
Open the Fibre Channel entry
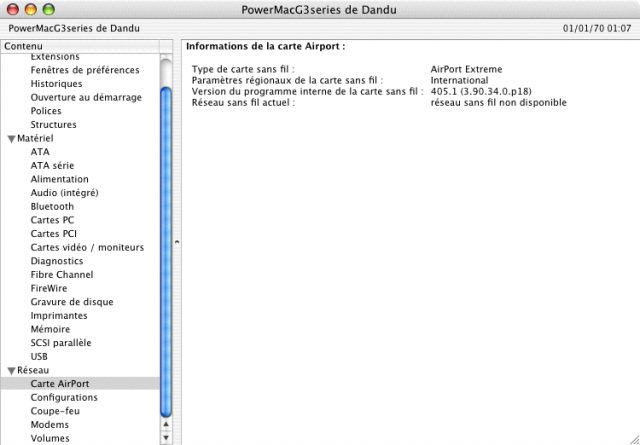[62, 275]
